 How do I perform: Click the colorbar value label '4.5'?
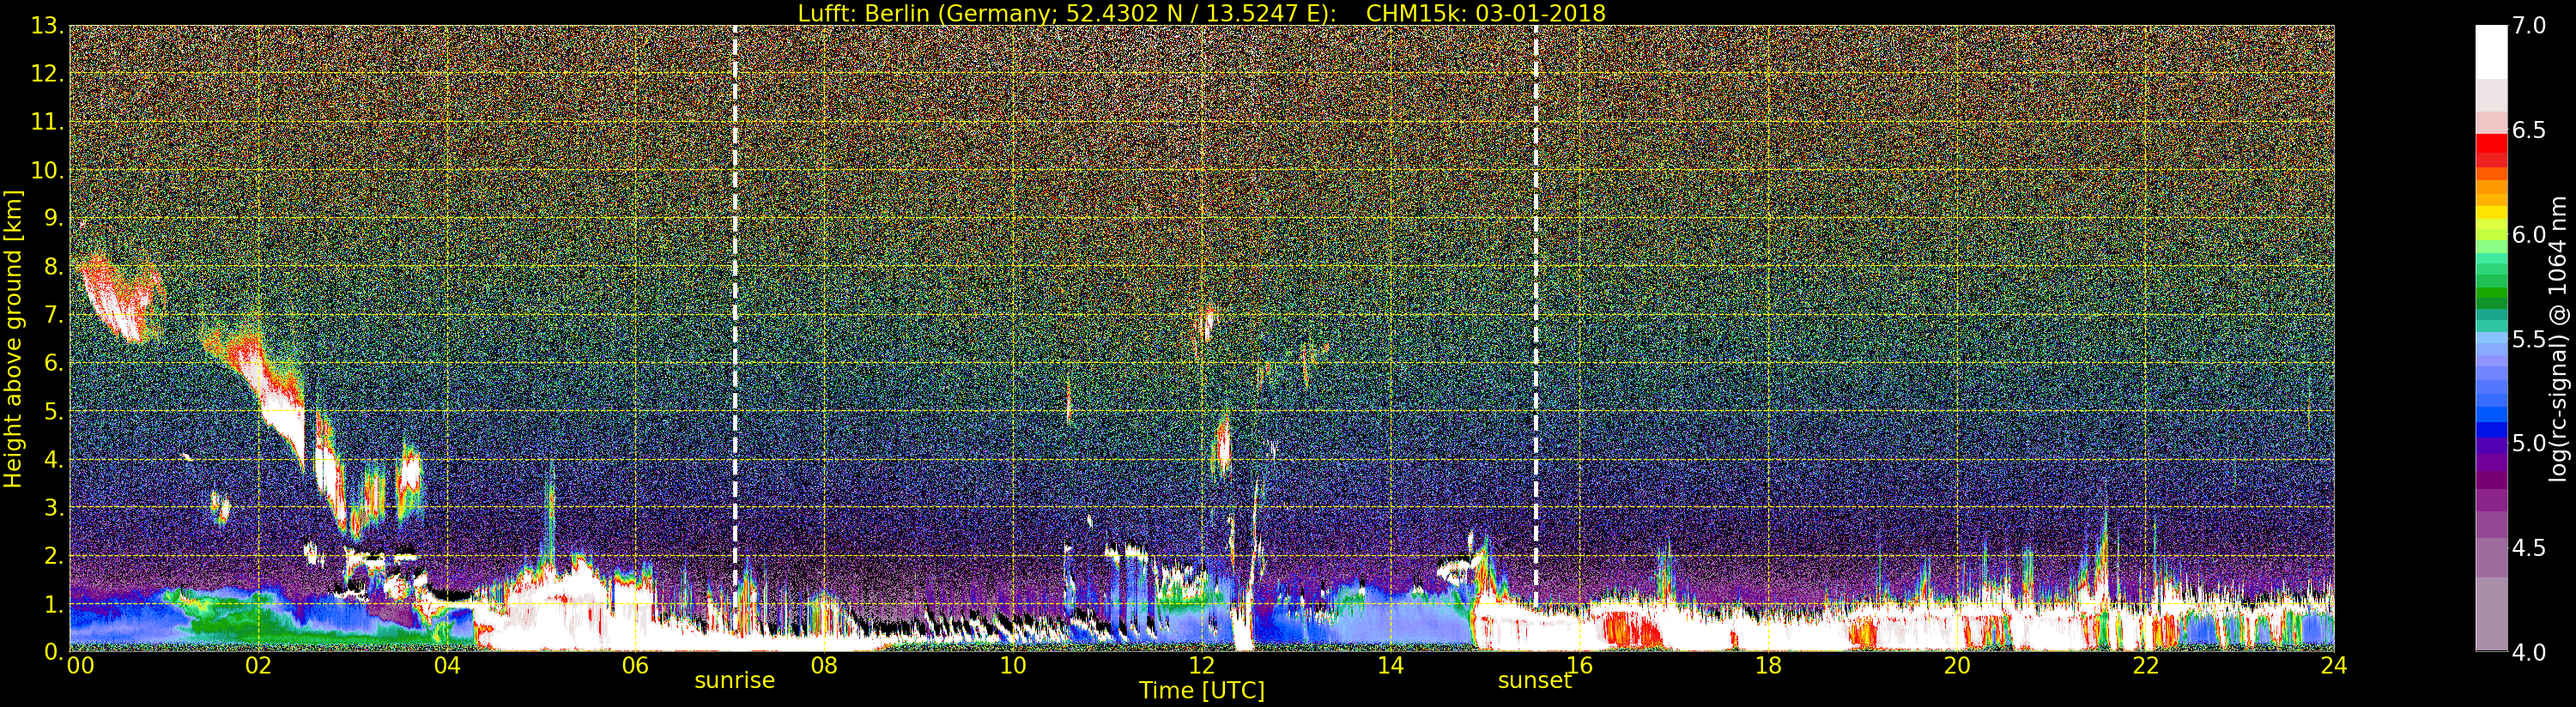point(2529,547)
